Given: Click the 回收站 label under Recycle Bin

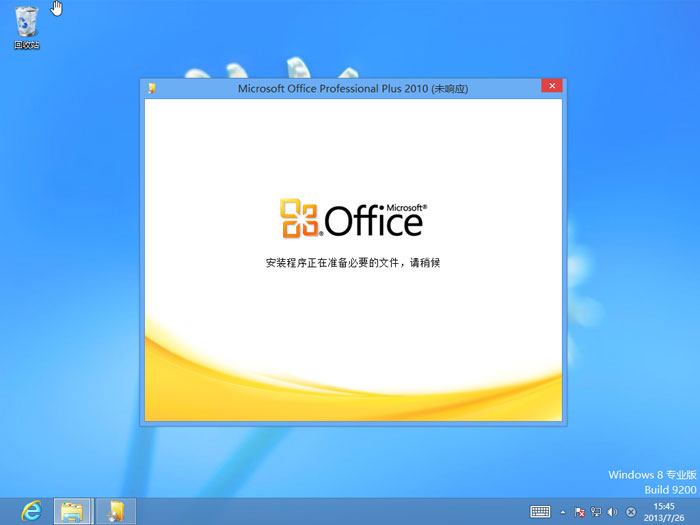Looking at the screenshot, I should click(27, 45).
